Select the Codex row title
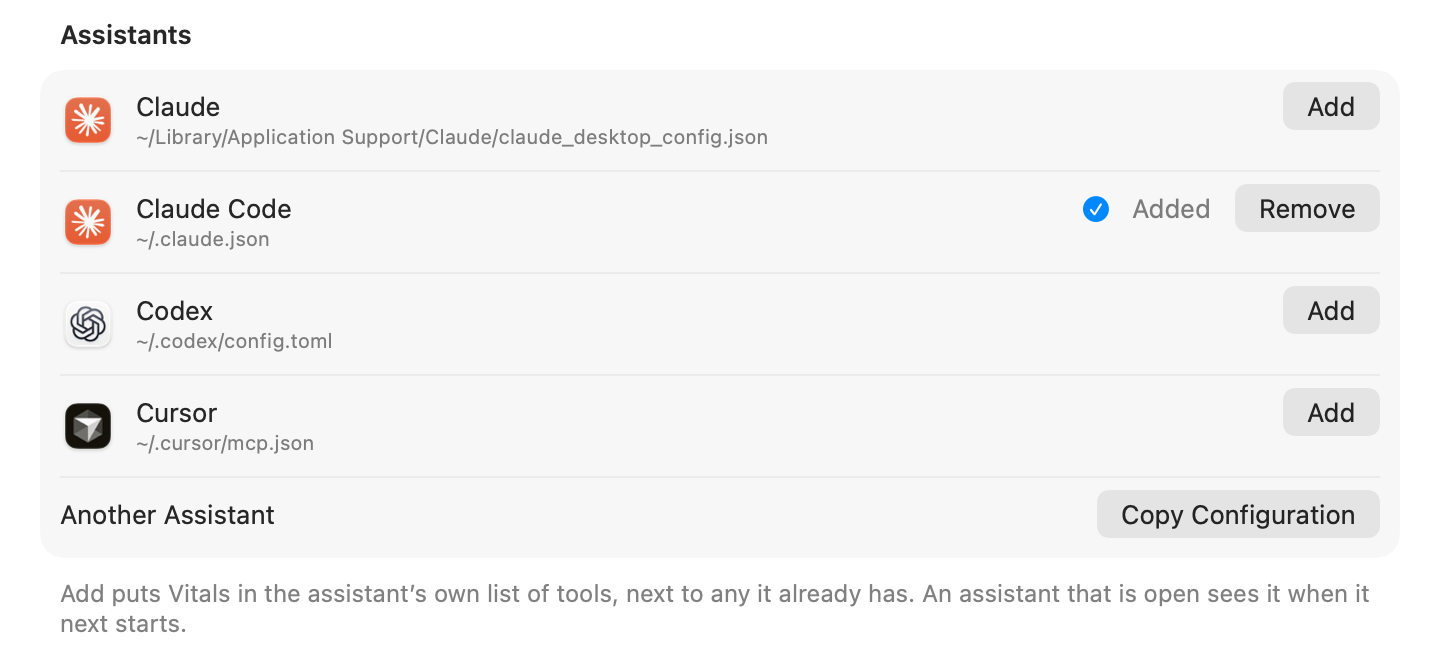 [175, 311]
